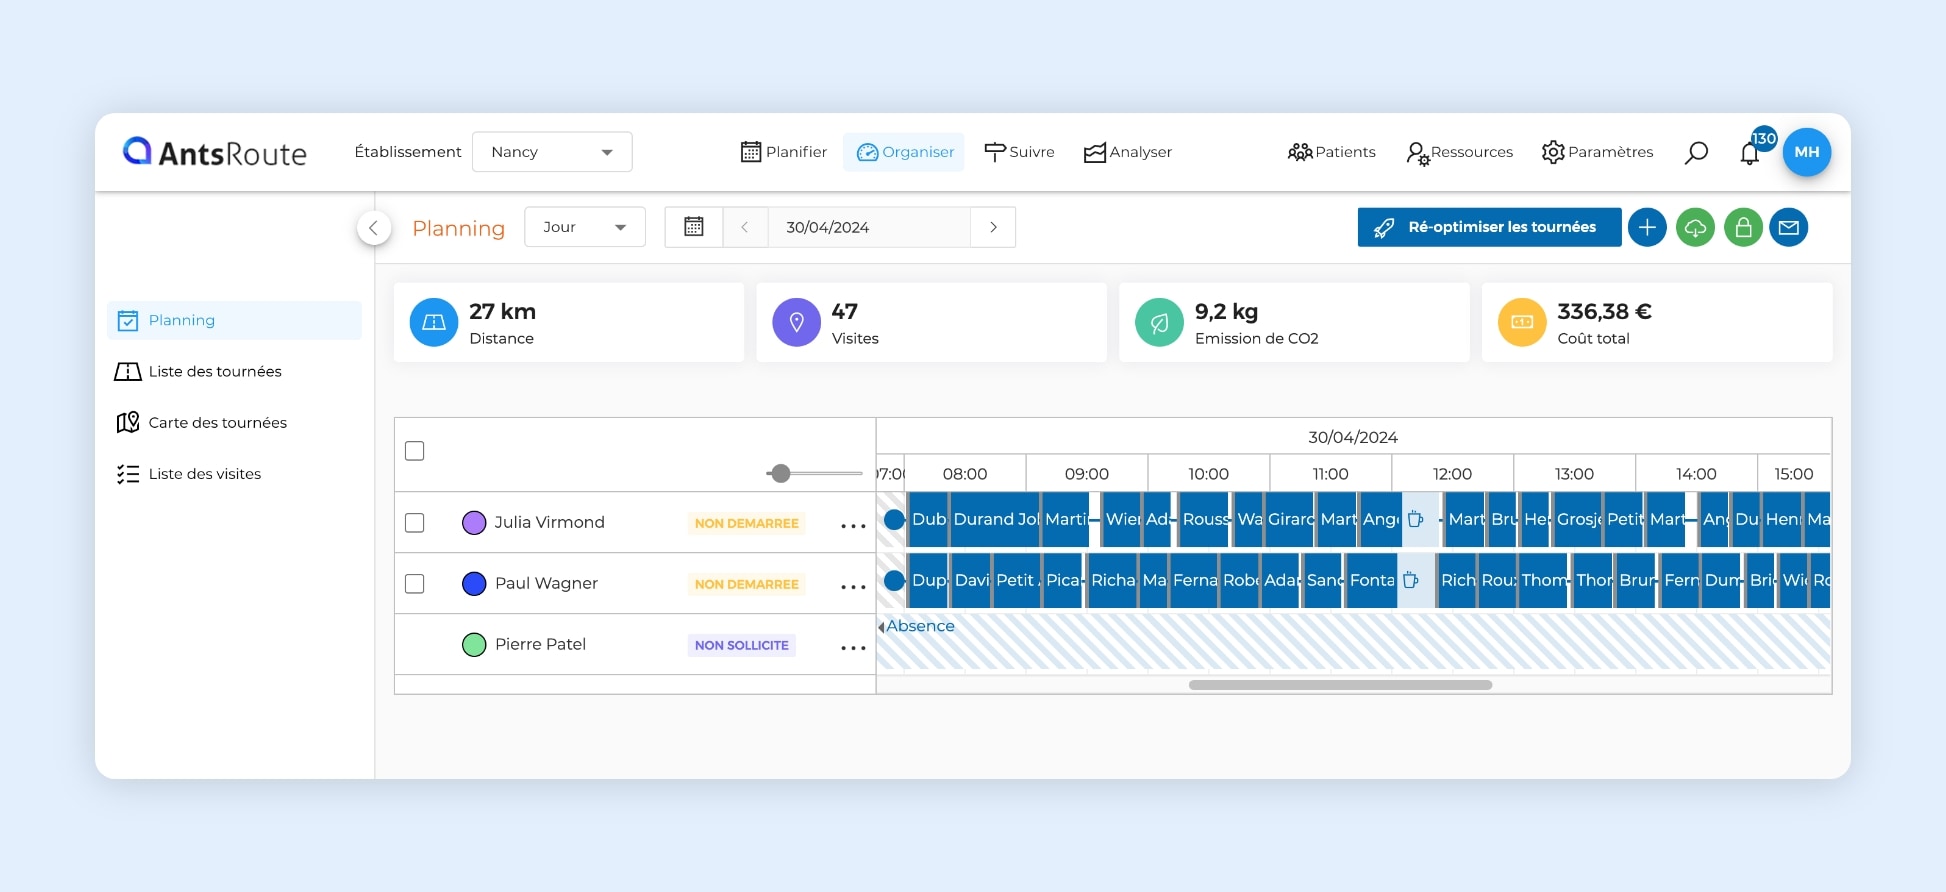Check the box for Julia Virmond
Screen dimensions: 1946x892
point(415,523)
